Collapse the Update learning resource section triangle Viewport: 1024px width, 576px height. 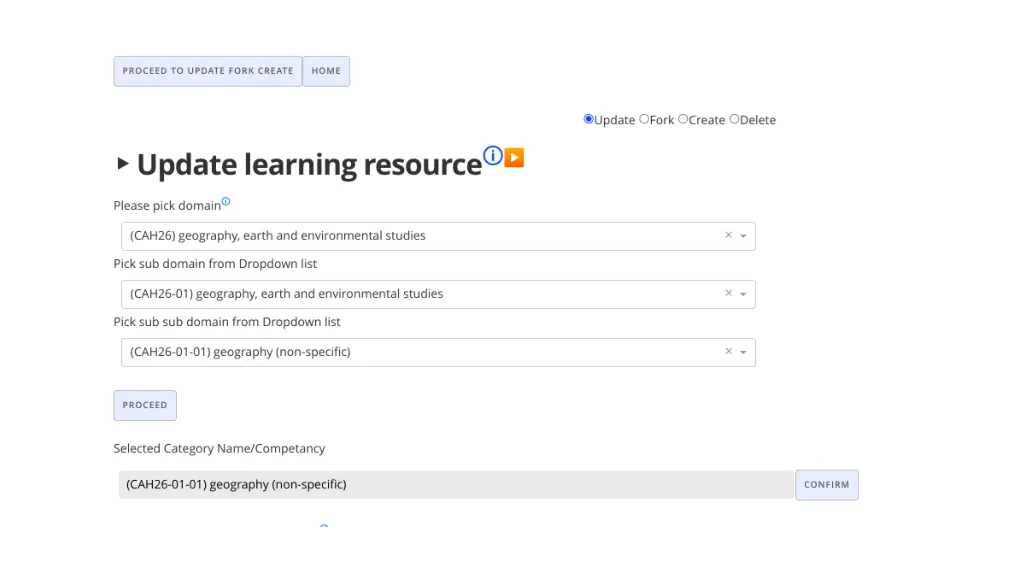point(122,163)
